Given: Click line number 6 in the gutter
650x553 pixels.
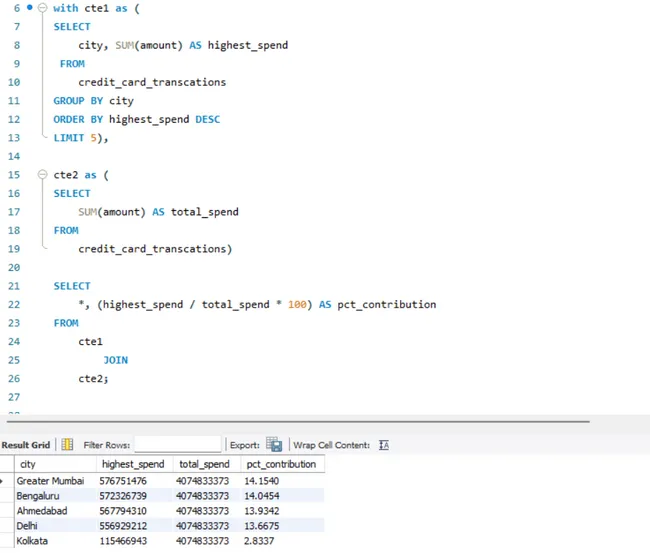Looking at the screenshot, I should point(17,8).
